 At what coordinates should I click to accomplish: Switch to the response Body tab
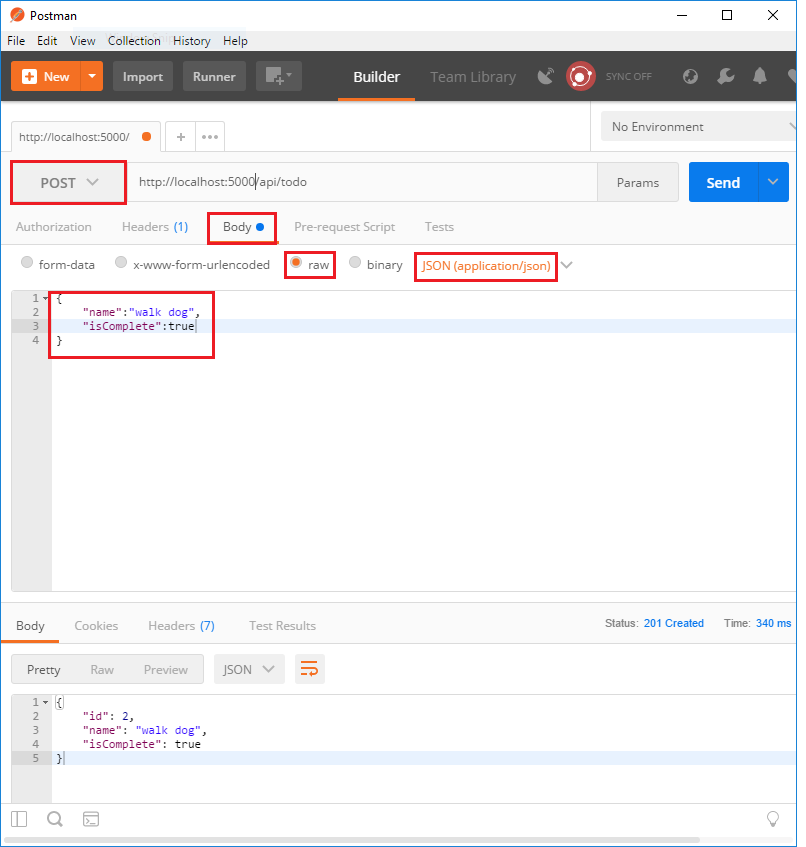(30, 626)
